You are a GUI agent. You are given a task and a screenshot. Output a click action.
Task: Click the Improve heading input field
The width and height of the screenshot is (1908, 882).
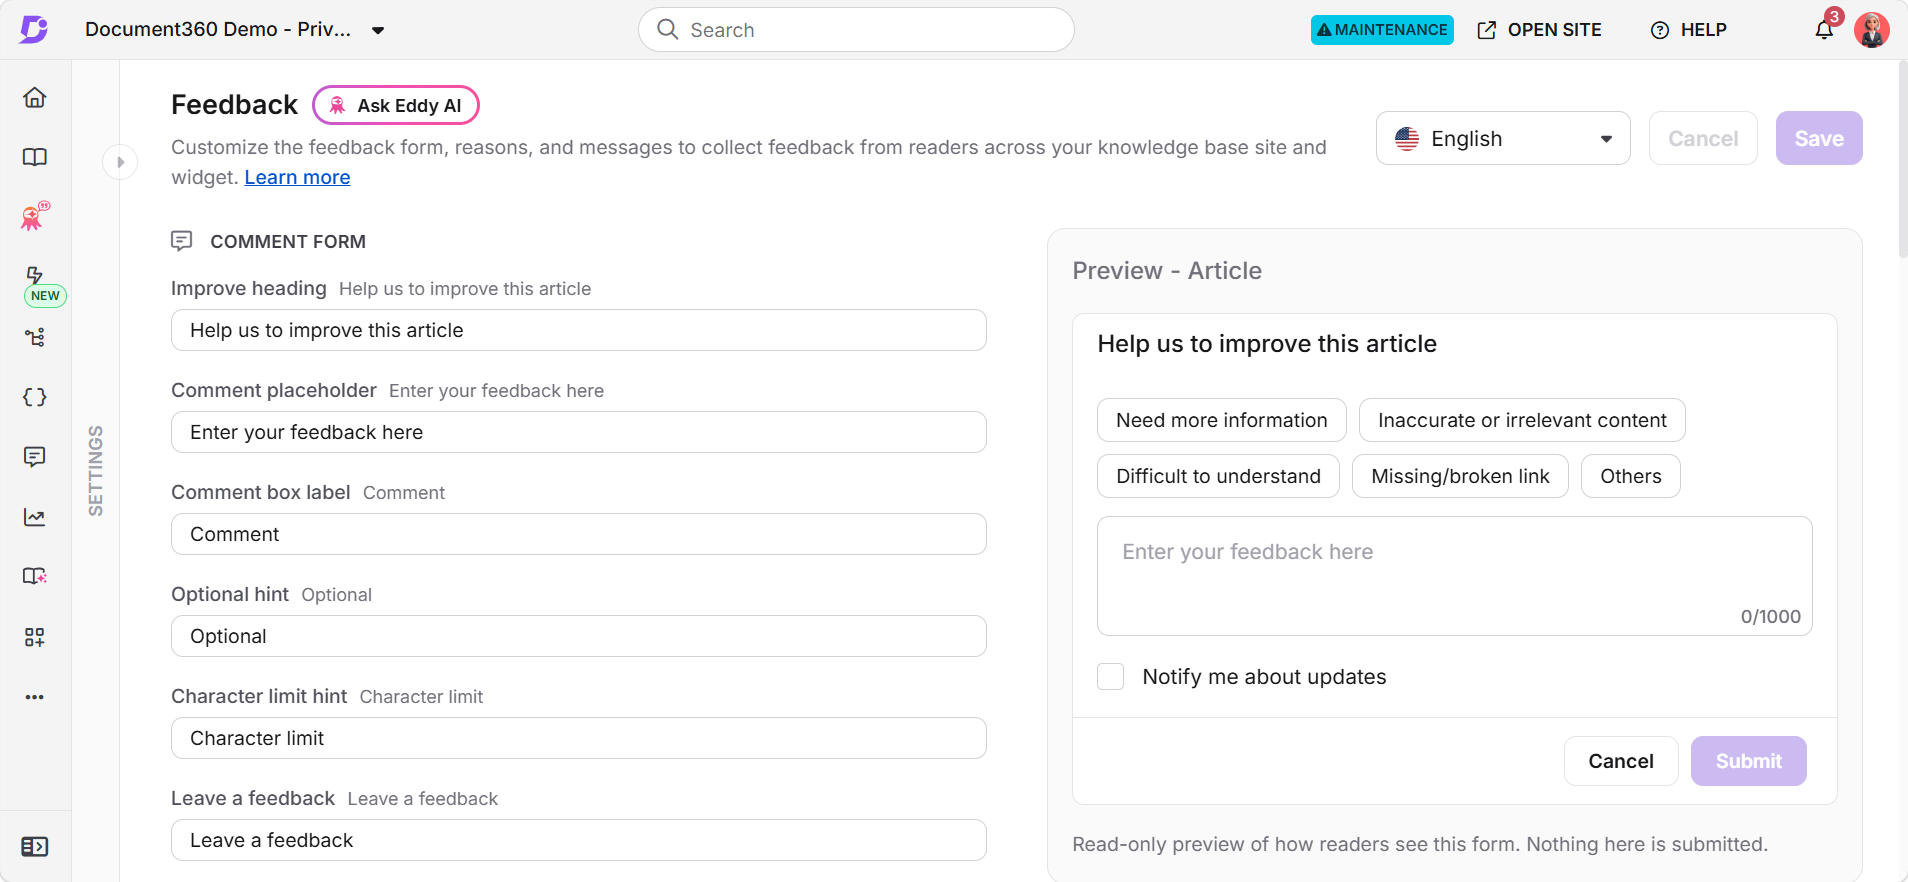point(579,330)
